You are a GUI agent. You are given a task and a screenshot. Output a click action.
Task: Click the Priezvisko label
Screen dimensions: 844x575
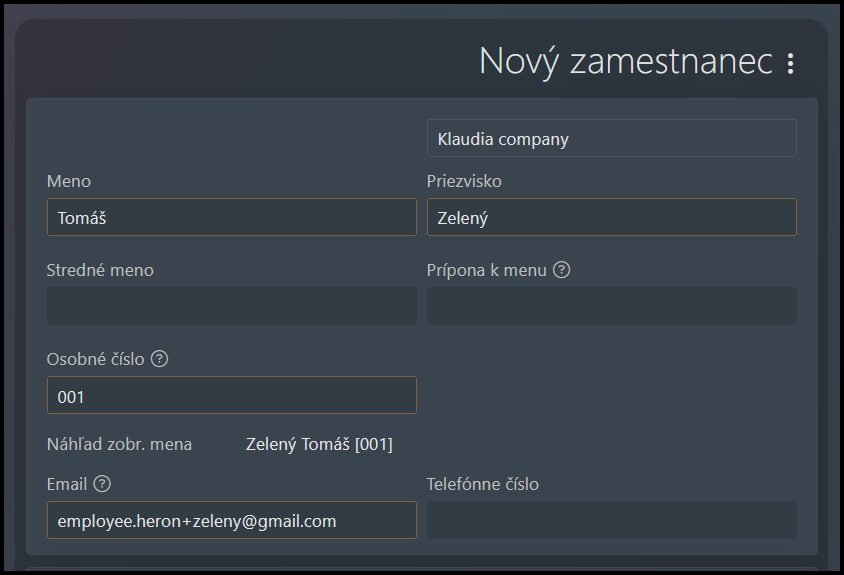[464, 181]
